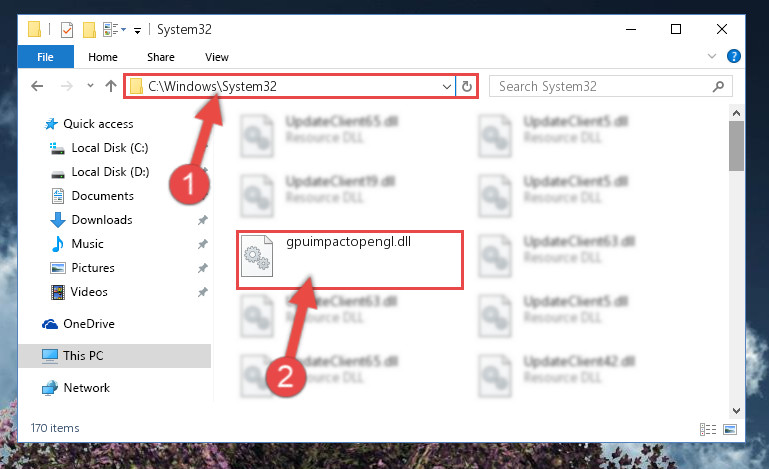The image size is (769, 469).
Task: Open the File menu
Action: pos(46,57)
